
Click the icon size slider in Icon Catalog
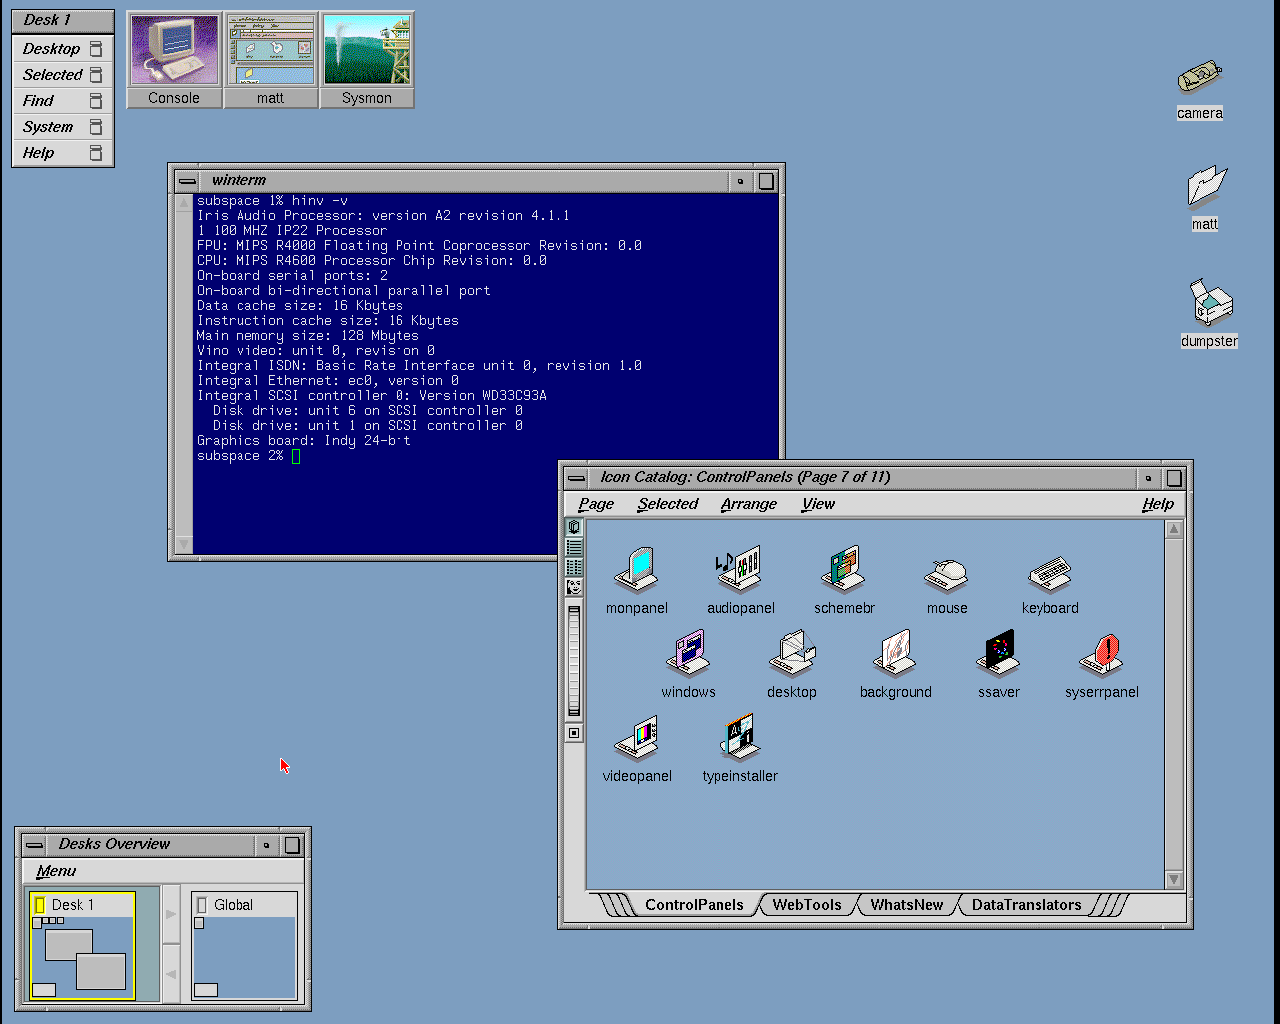point(574,660)
